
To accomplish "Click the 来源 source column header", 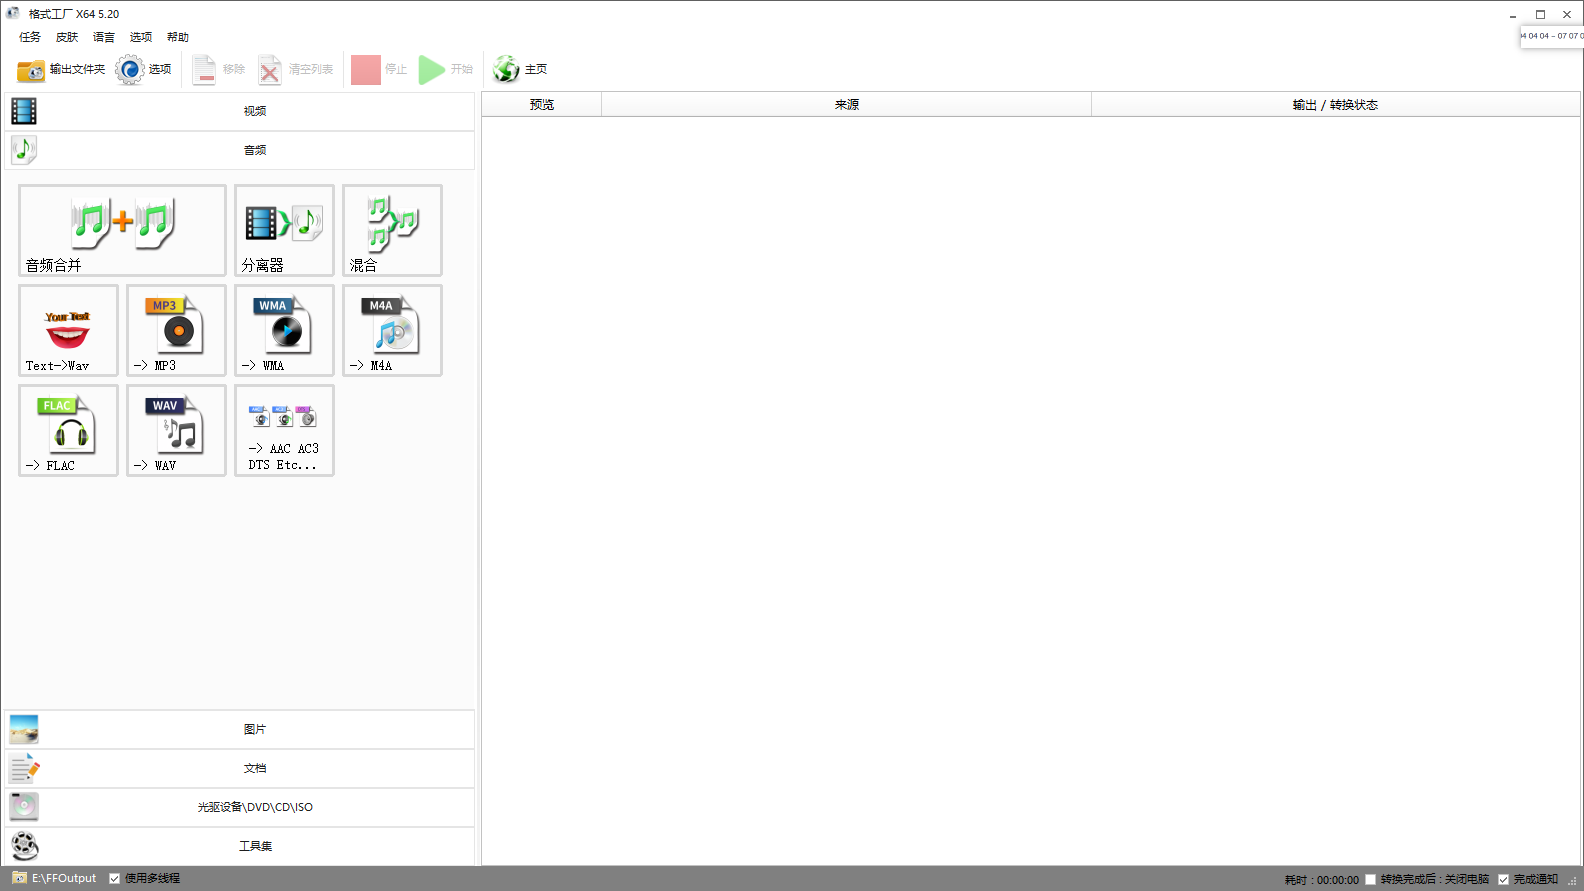I will (847, 104).
